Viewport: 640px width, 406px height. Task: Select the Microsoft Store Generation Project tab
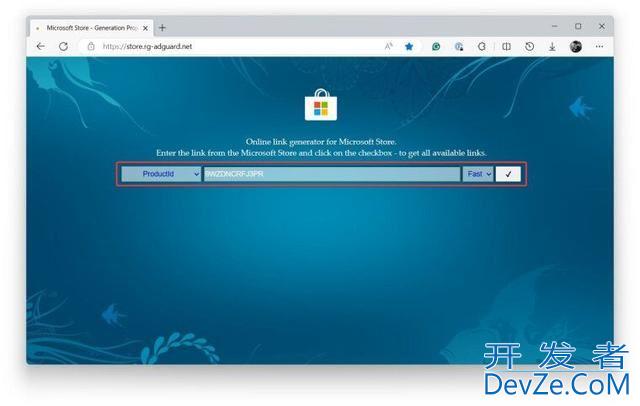[92, 28]
